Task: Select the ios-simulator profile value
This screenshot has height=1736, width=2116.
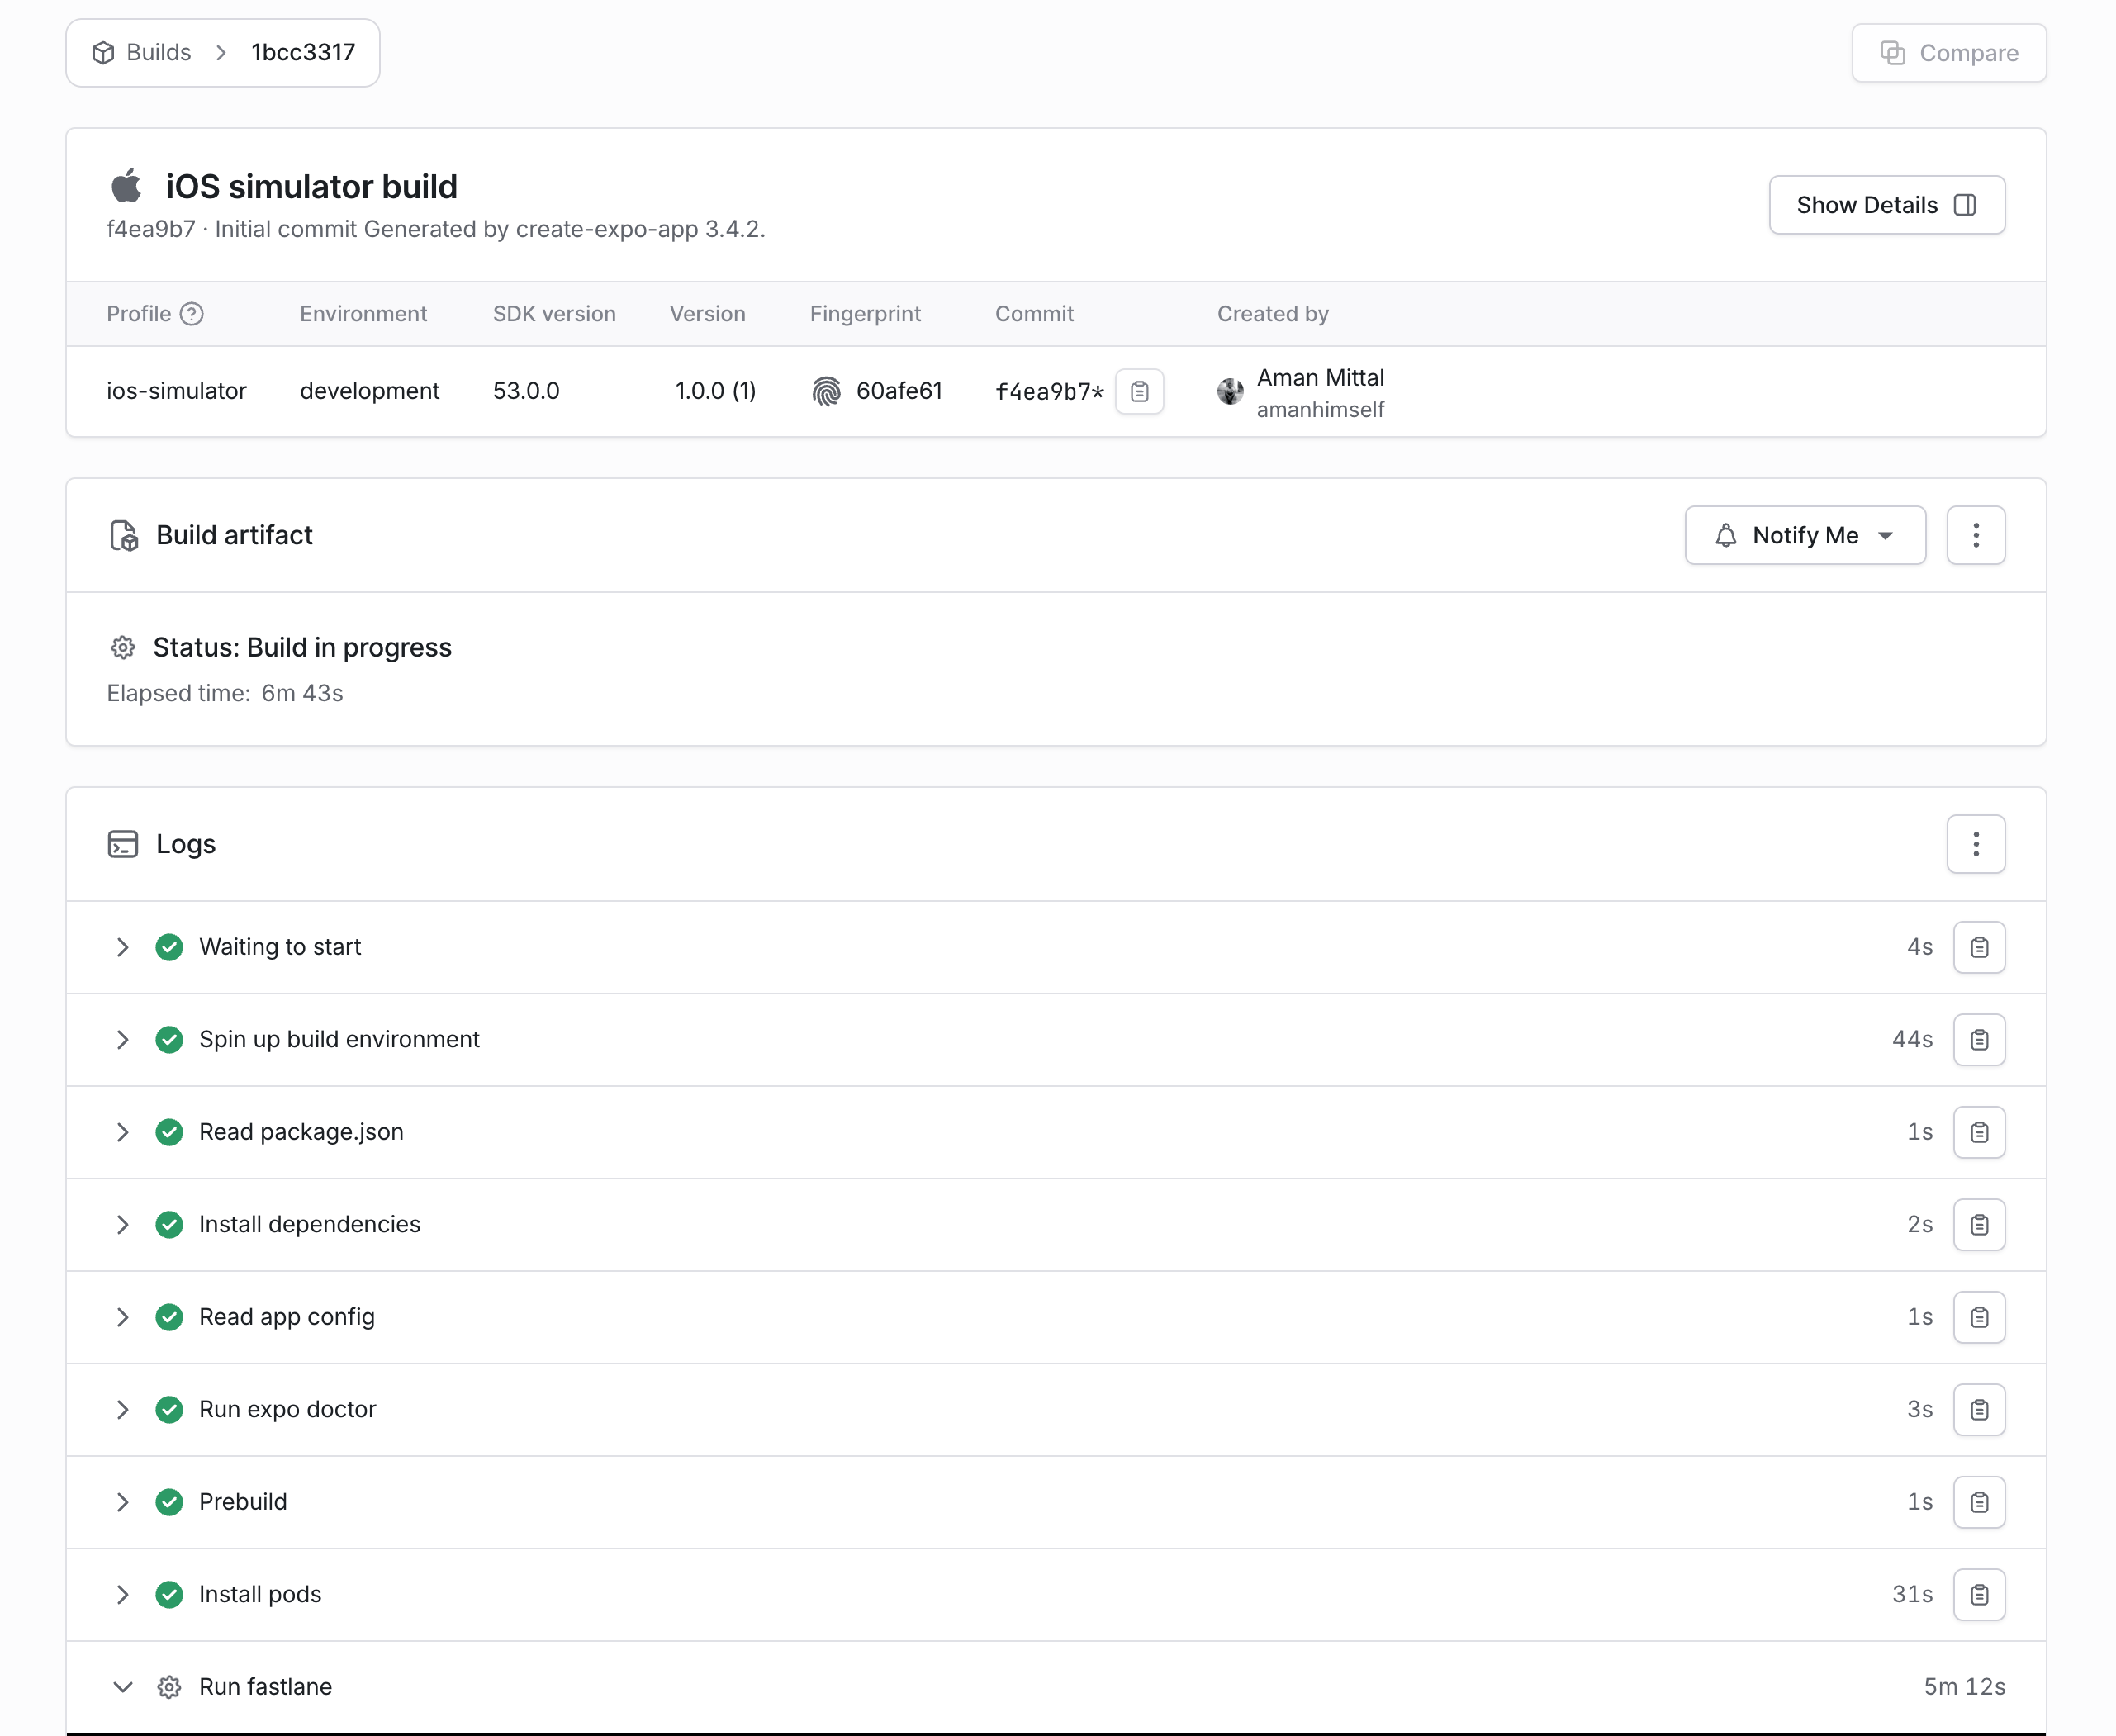Action: click(x=176, y=391)
